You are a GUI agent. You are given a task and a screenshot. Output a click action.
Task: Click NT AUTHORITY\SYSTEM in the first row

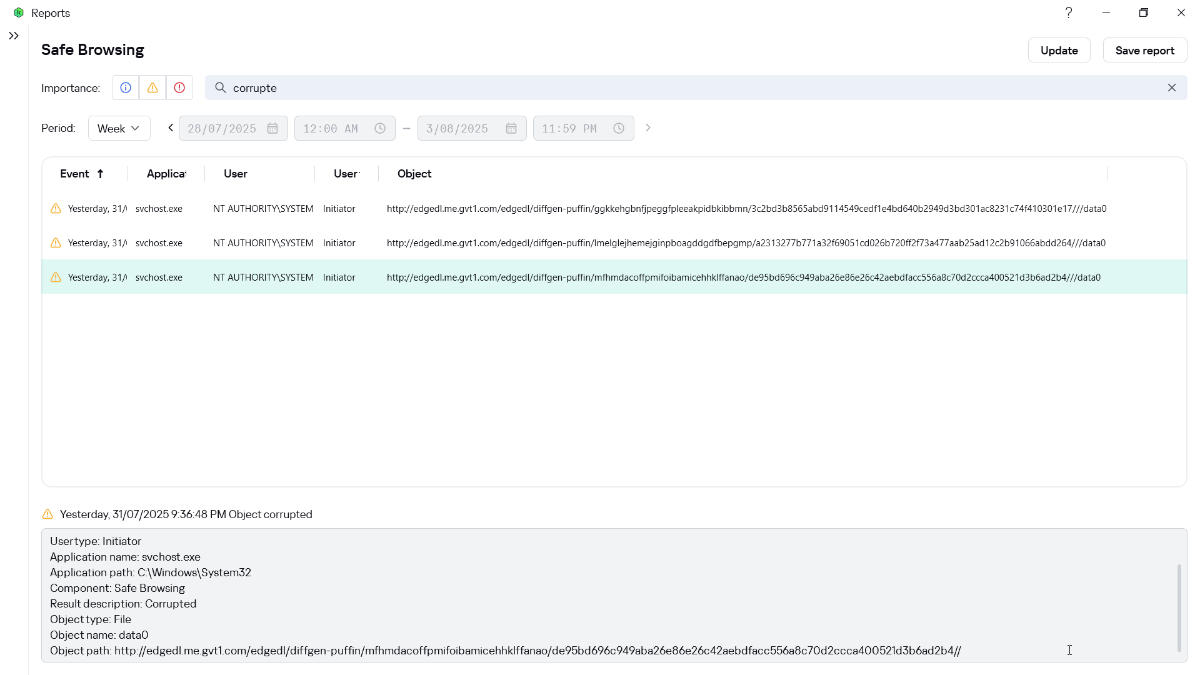pyautogui.click(x=263, y=209)
